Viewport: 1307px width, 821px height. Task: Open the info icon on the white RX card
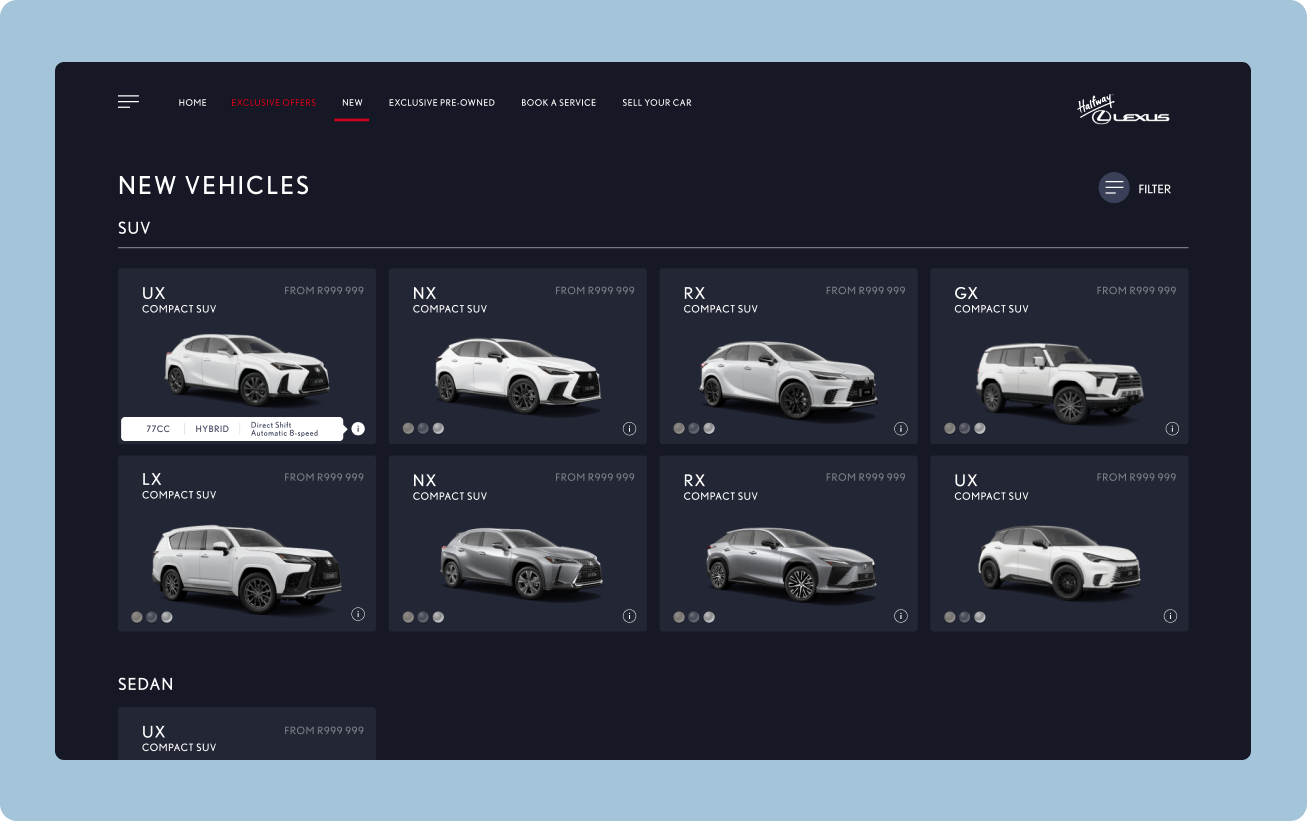pyautogui.click(x=900, y=429)
